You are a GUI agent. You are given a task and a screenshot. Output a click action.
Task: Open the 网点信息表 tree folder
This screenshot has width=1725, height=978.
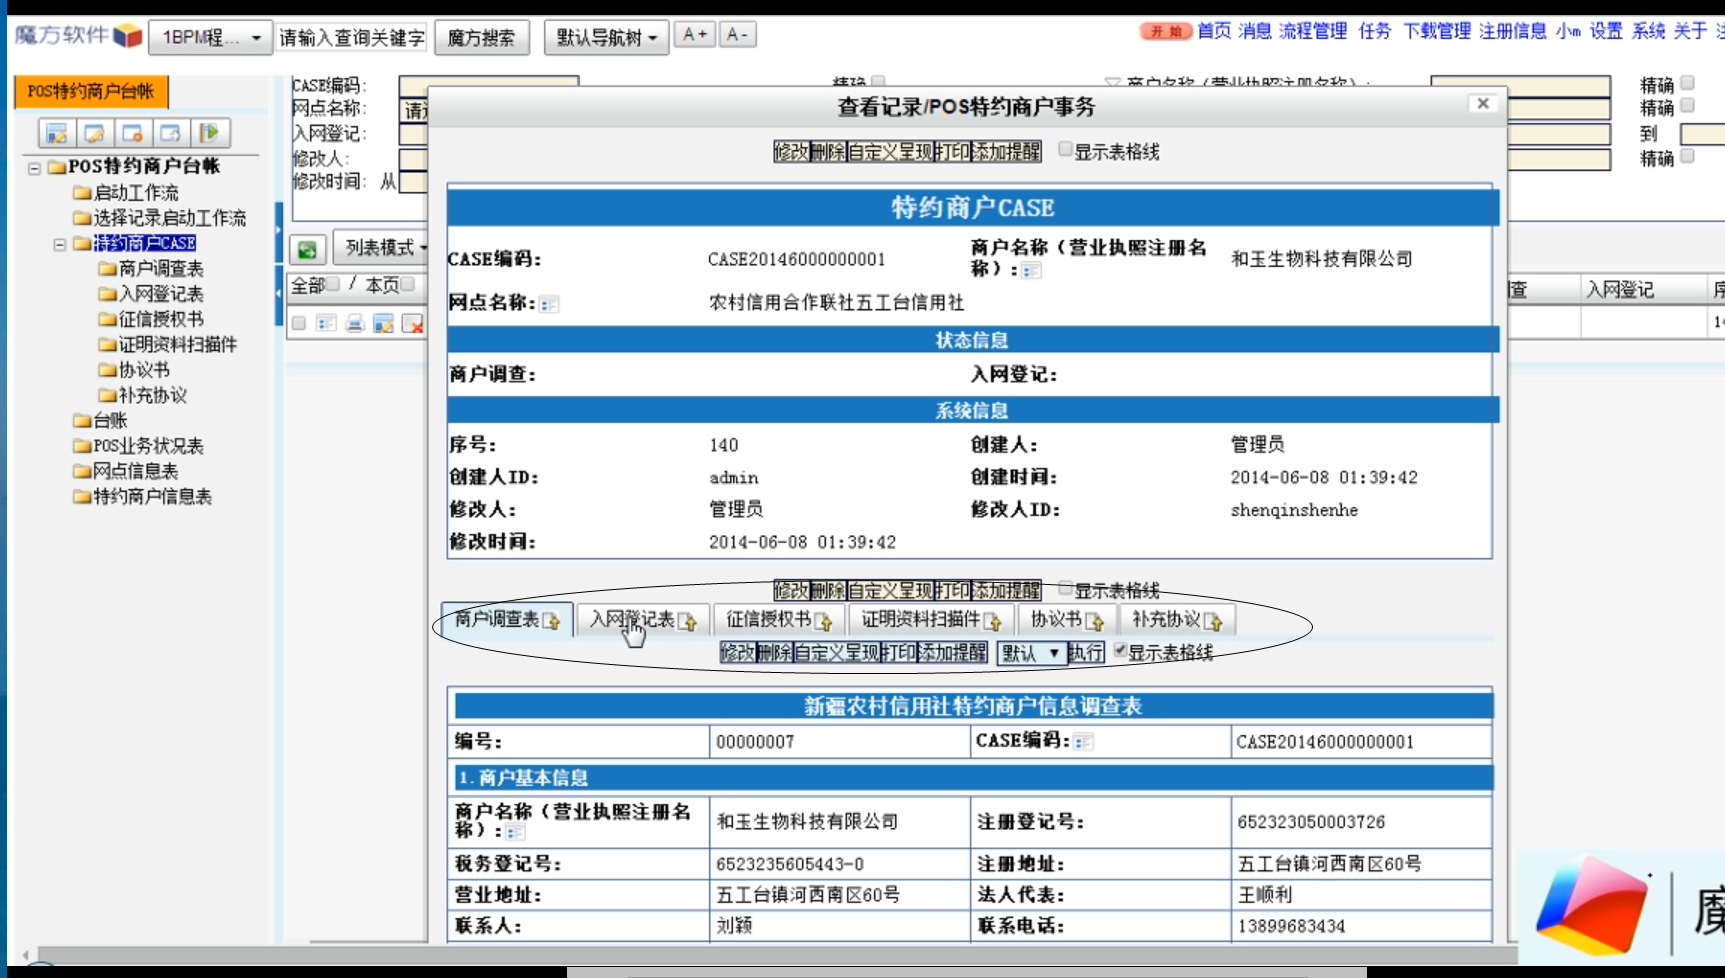coord(126,471)
